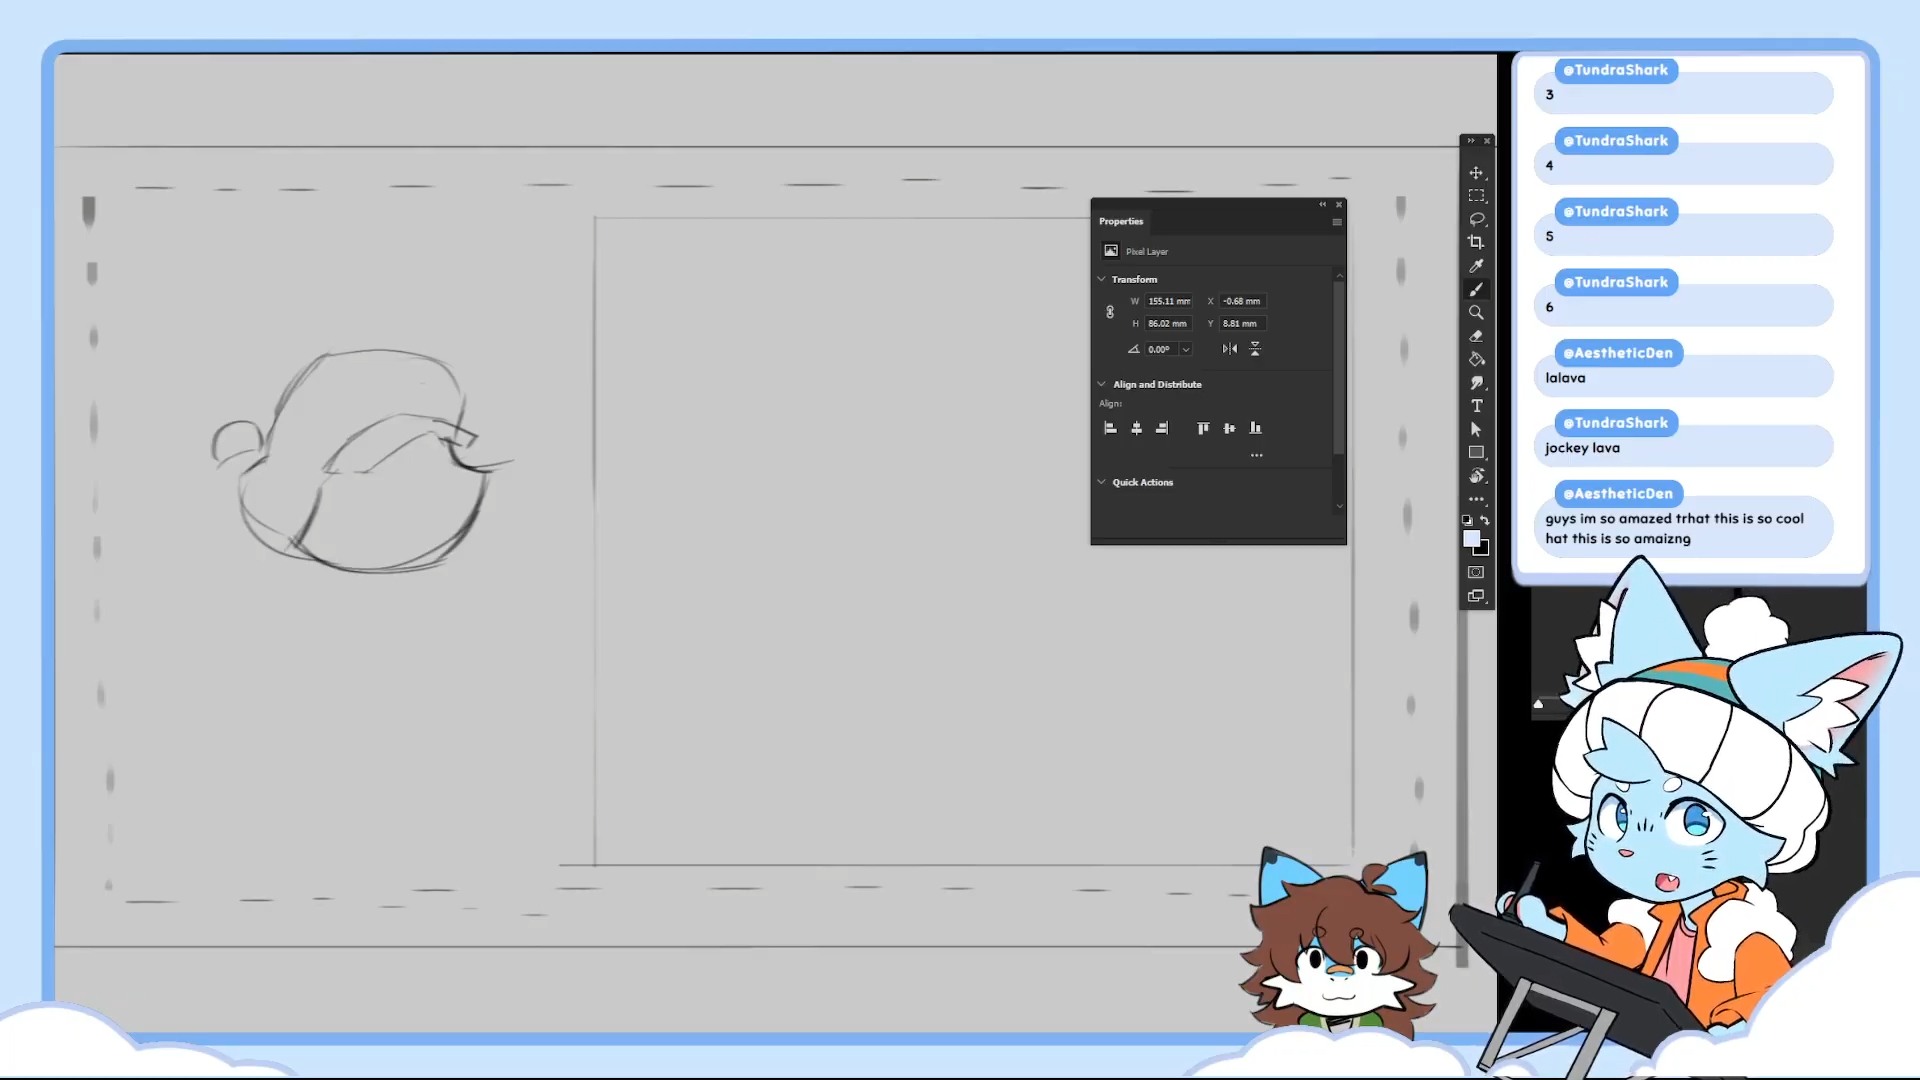
Task: Choose the Crop tool
Action: pos(1476,242)
